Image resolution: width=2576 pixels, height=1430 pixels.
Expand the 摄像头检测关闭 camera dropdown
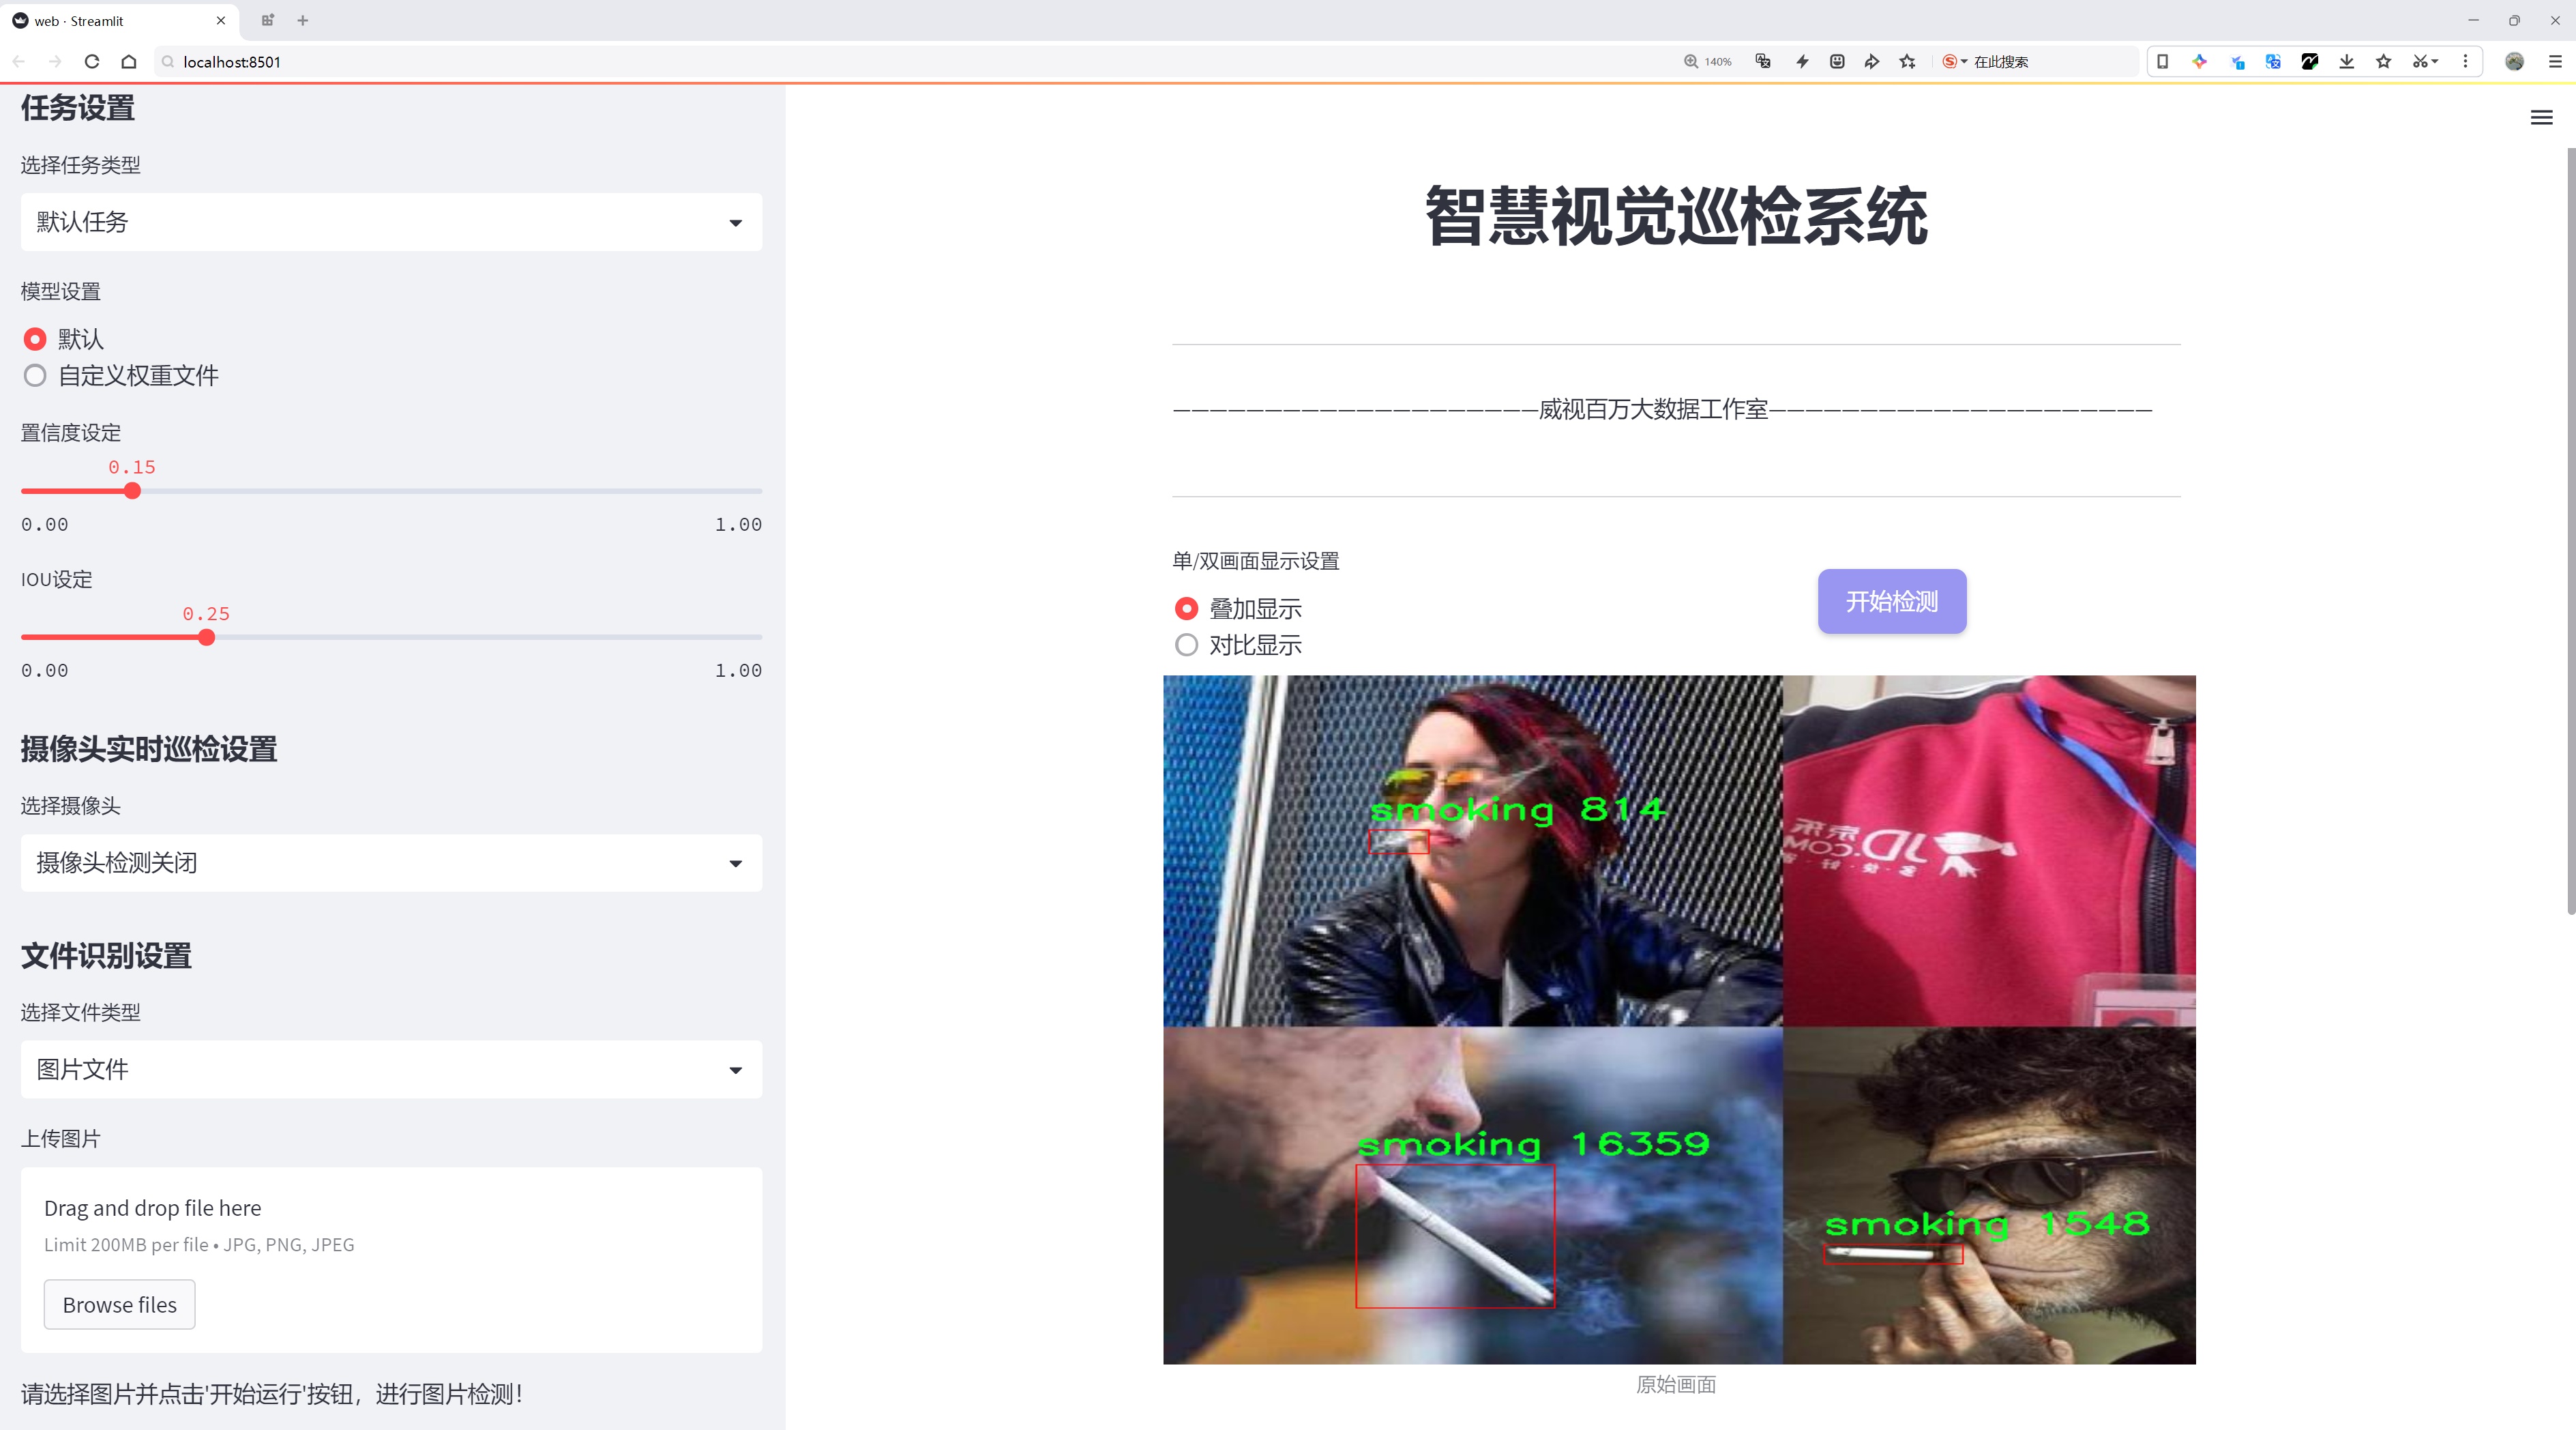[391, 863]
